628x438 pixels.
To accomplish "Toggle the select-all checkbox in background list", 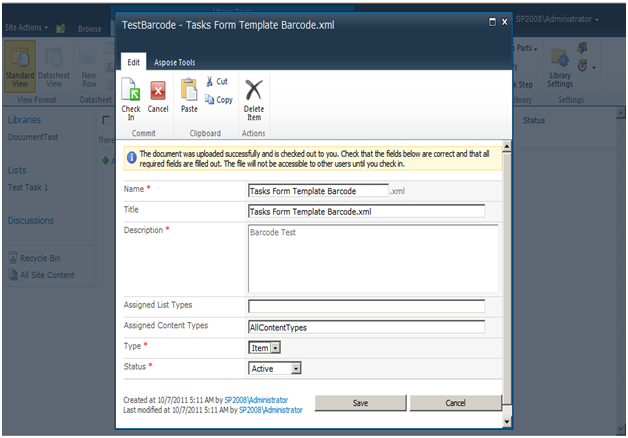I will pos(106,120).
